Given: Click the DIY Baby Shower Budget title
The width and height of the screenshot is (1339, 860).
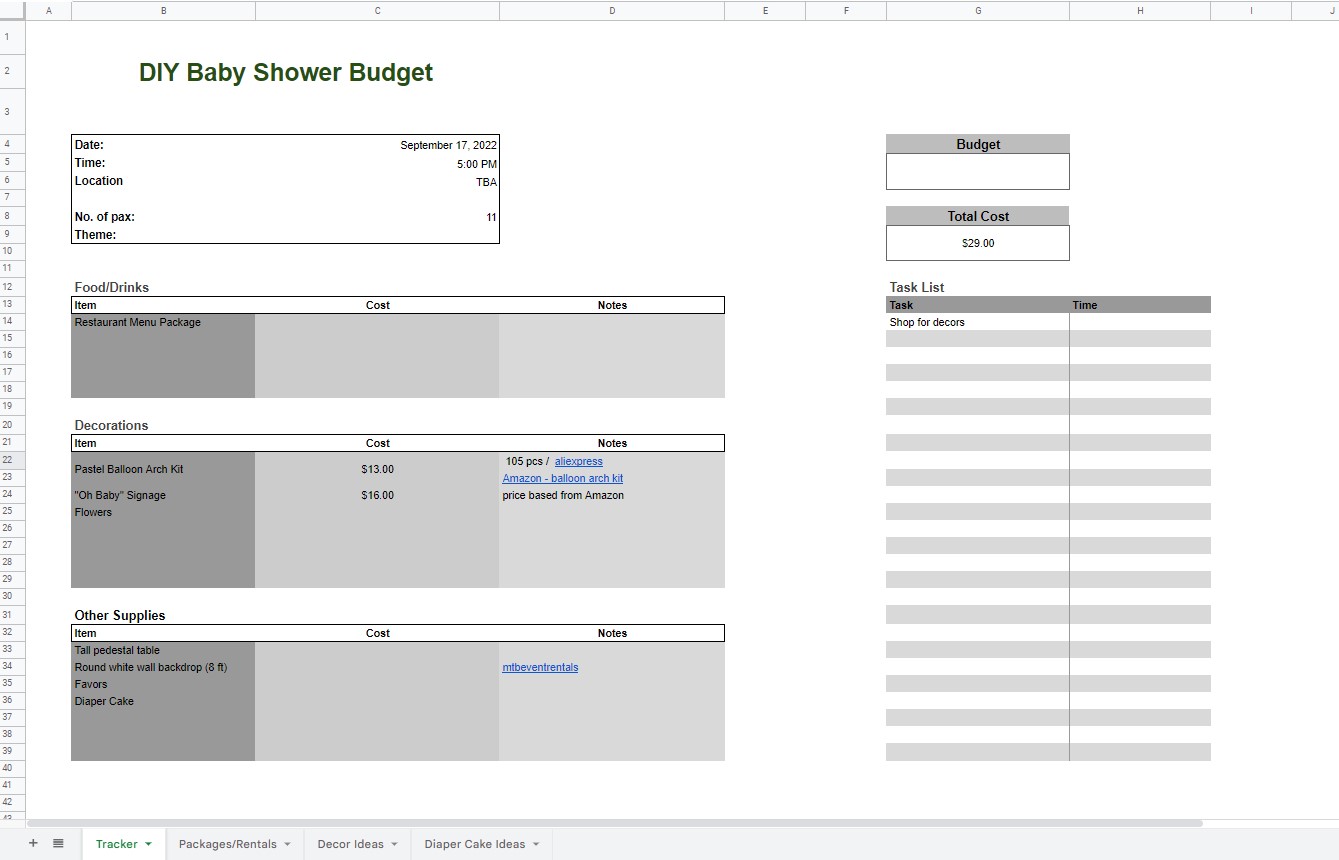Looking at the screenshot, I should tap(286, 73).
